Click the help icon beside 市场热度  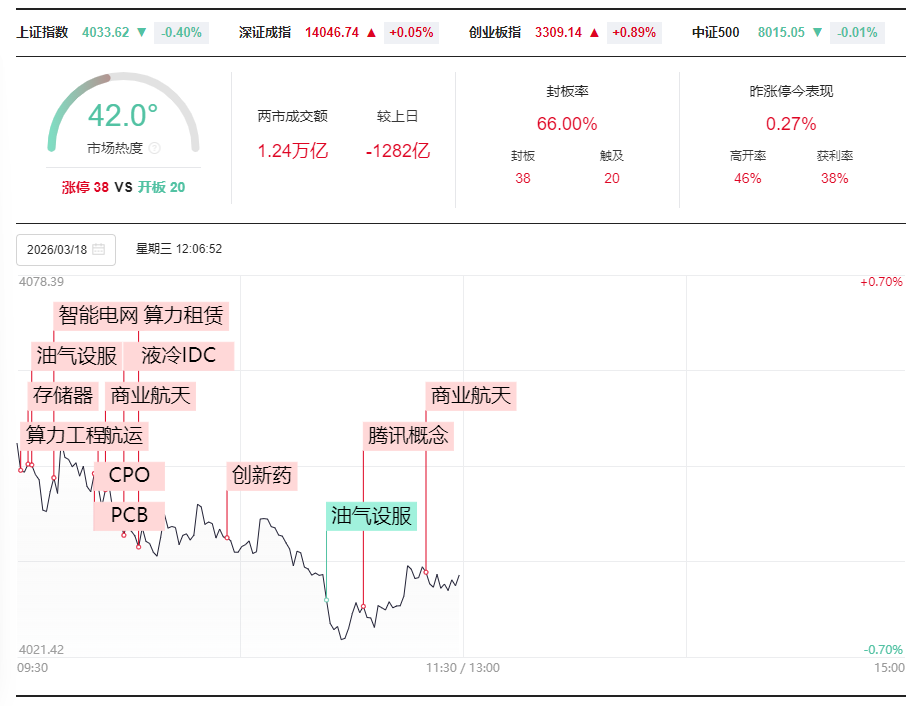155,148
